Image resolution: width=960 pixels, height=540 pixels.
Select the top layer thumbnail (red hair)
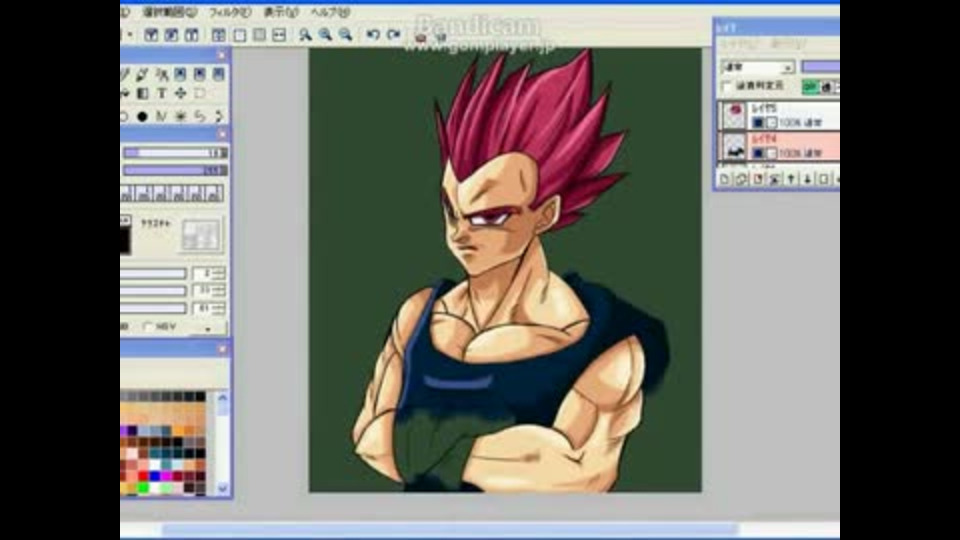point(734,116)
